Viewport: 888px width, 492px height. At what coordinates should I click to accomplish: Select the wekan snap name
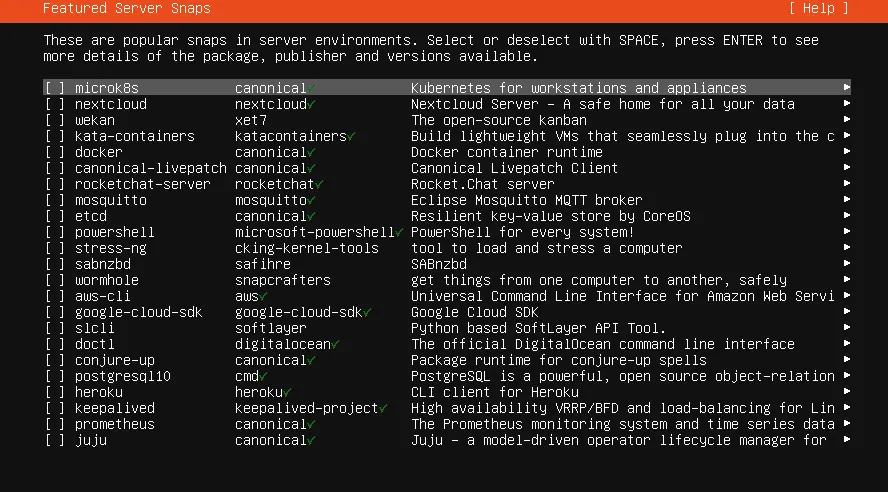(x=95, y=120)
